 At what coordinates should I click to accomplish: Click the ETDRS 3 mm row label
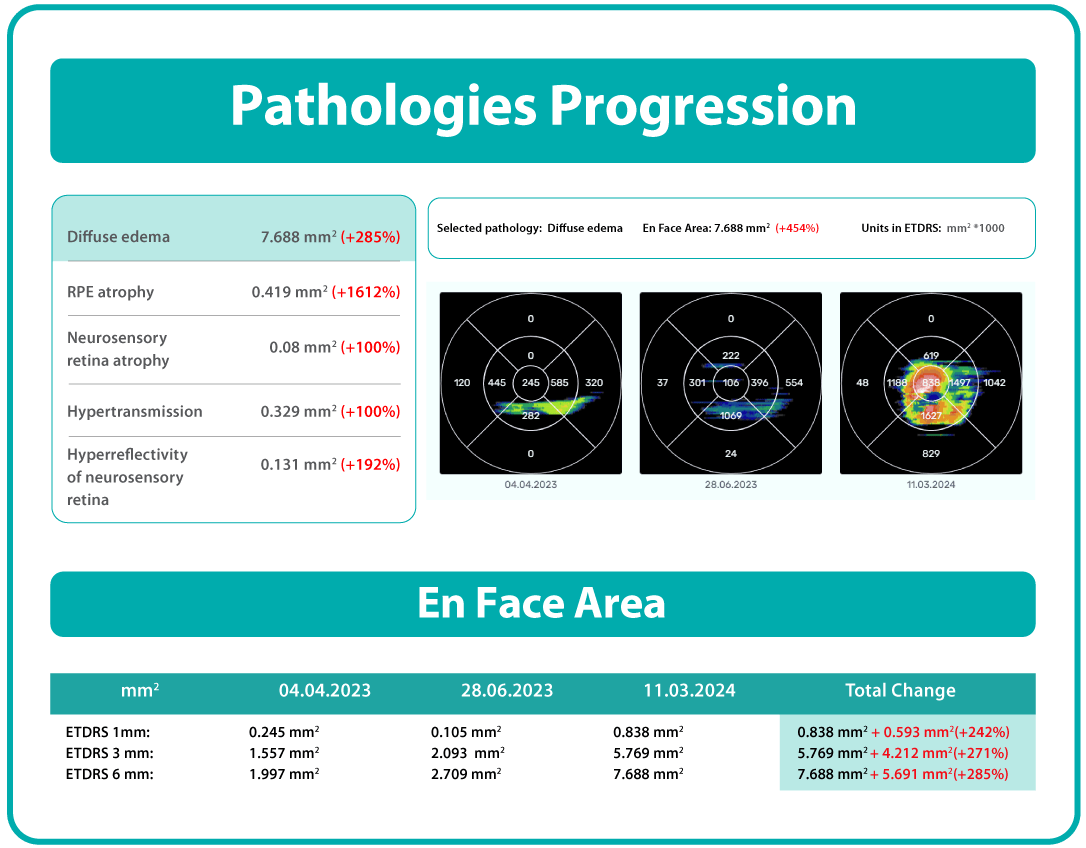click(x=109, y=753)
